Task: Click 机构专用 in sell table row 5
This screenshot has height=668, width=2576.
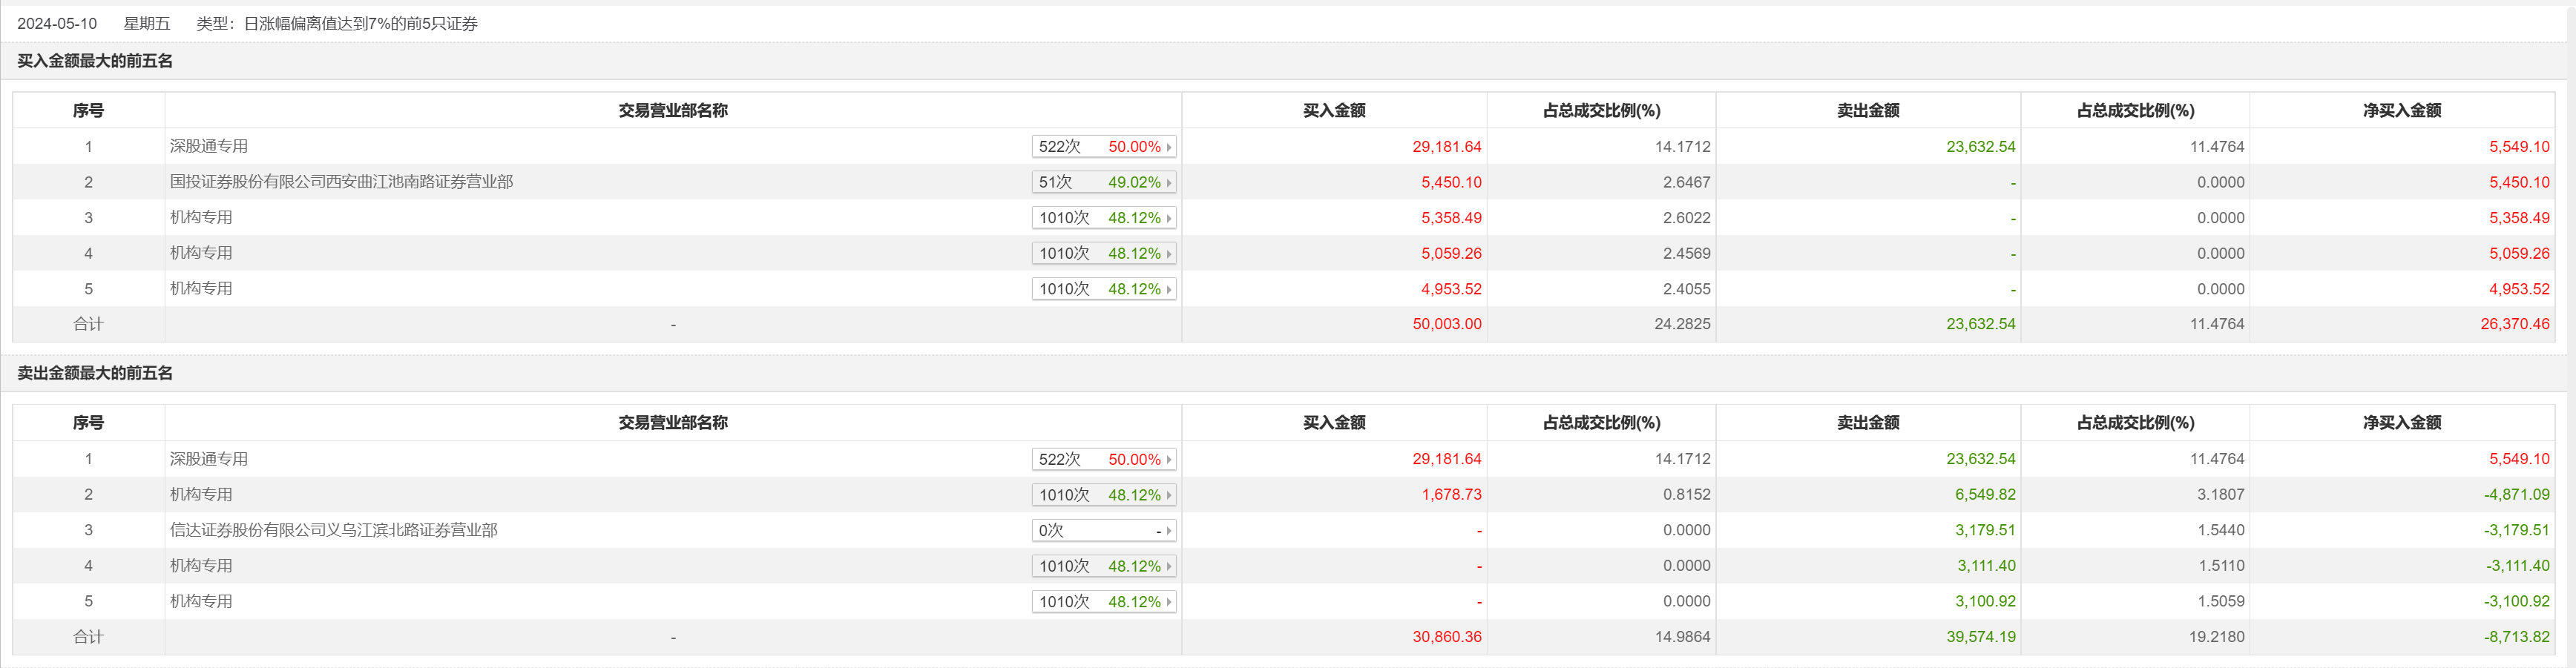Action: [x=201, y=601]
